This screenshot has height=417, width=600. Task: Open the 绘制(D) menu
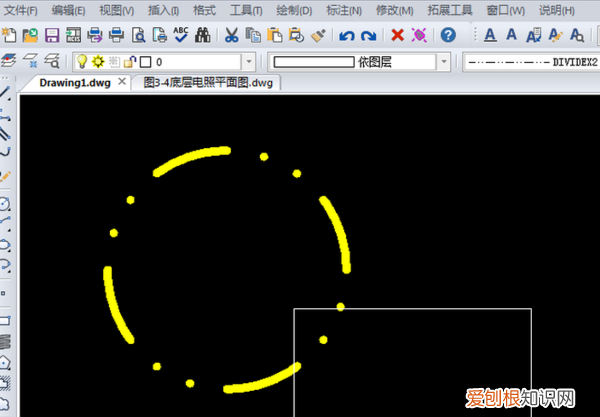[x=294, y=10]
